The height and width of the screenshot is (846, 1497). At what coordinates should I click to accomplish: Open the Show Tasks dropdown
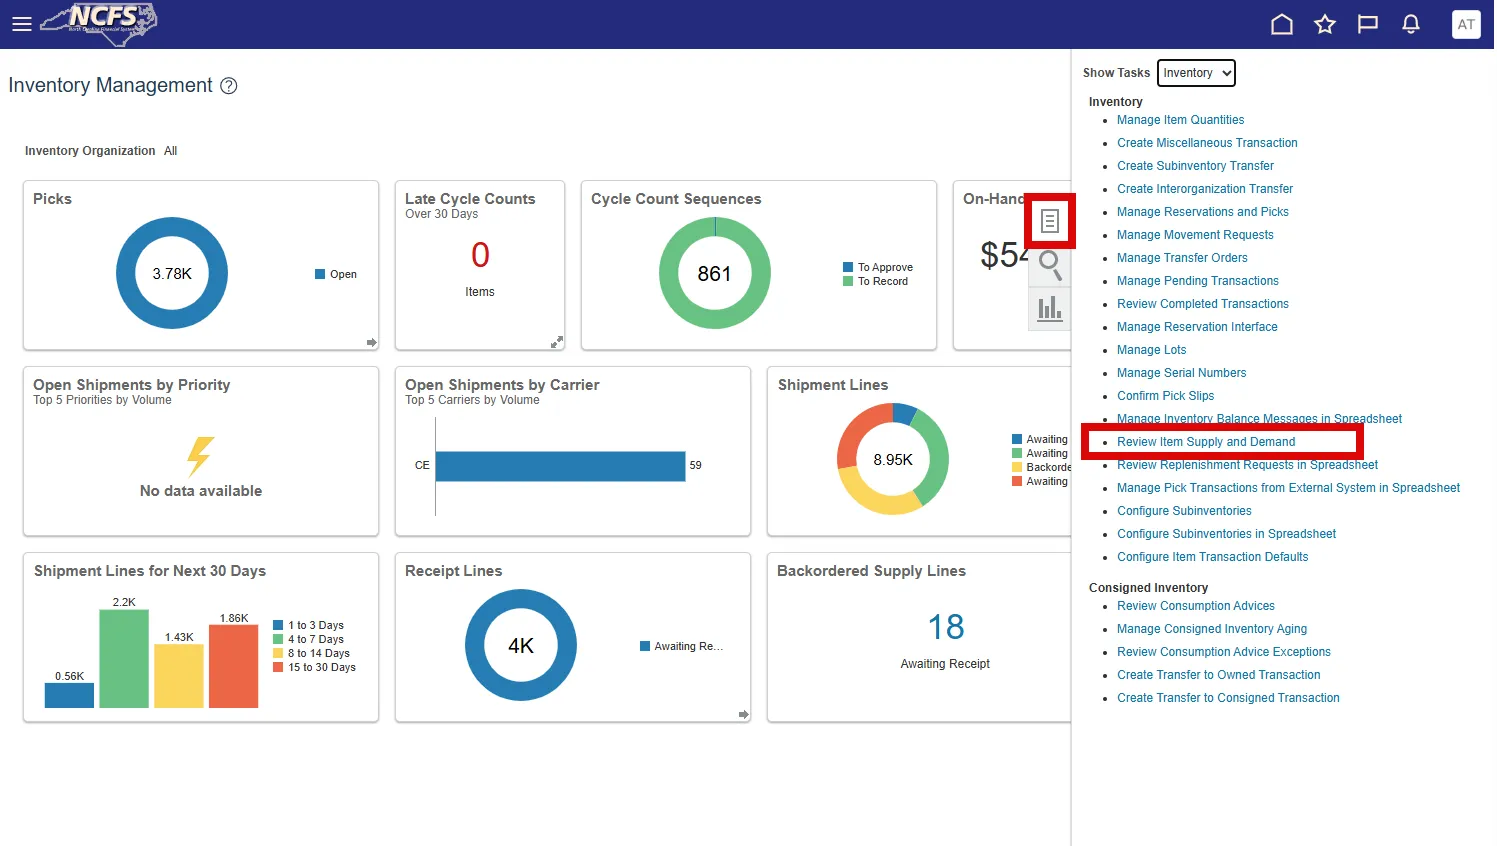click(1195, 73)
